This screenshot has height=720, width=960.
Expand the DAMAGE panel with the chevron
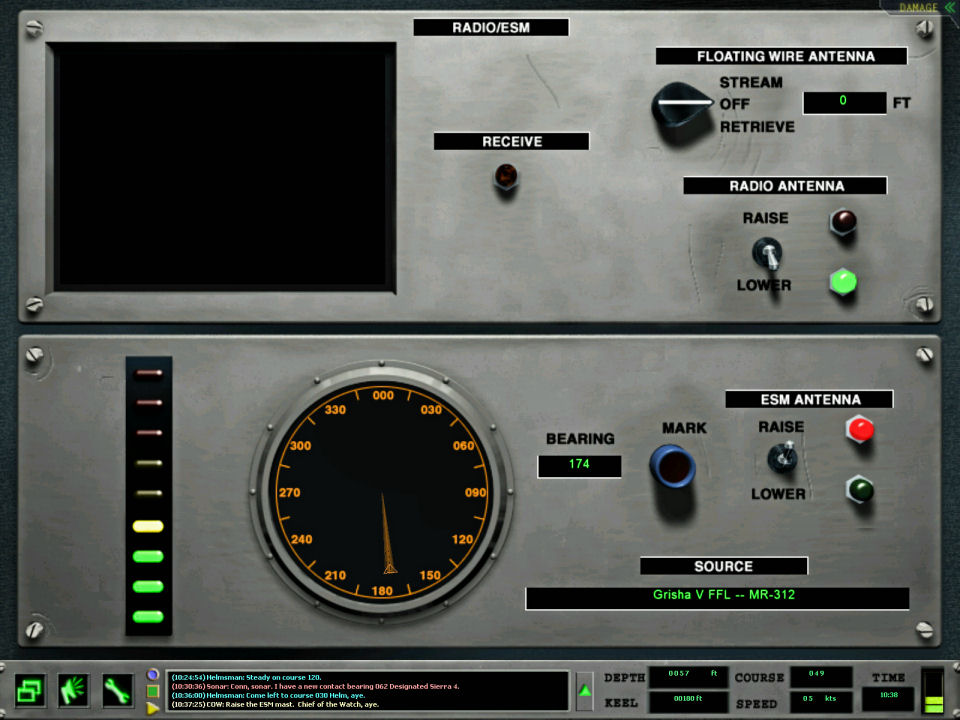[x=935, y=8]
